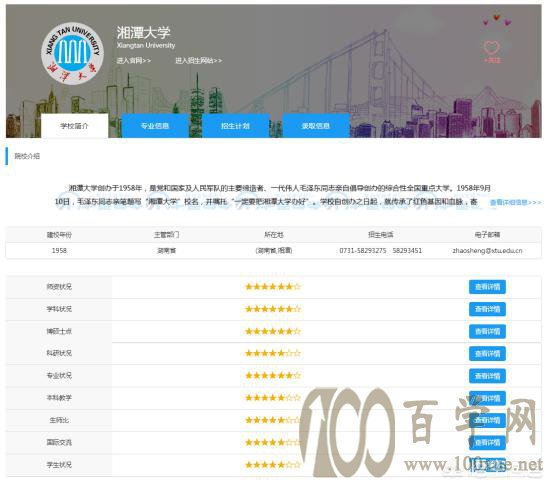Click the email zhaosheng@xtu.edu.cn
Image resolution: width=554 pixels, height=488 pixels.
point(487,251)
